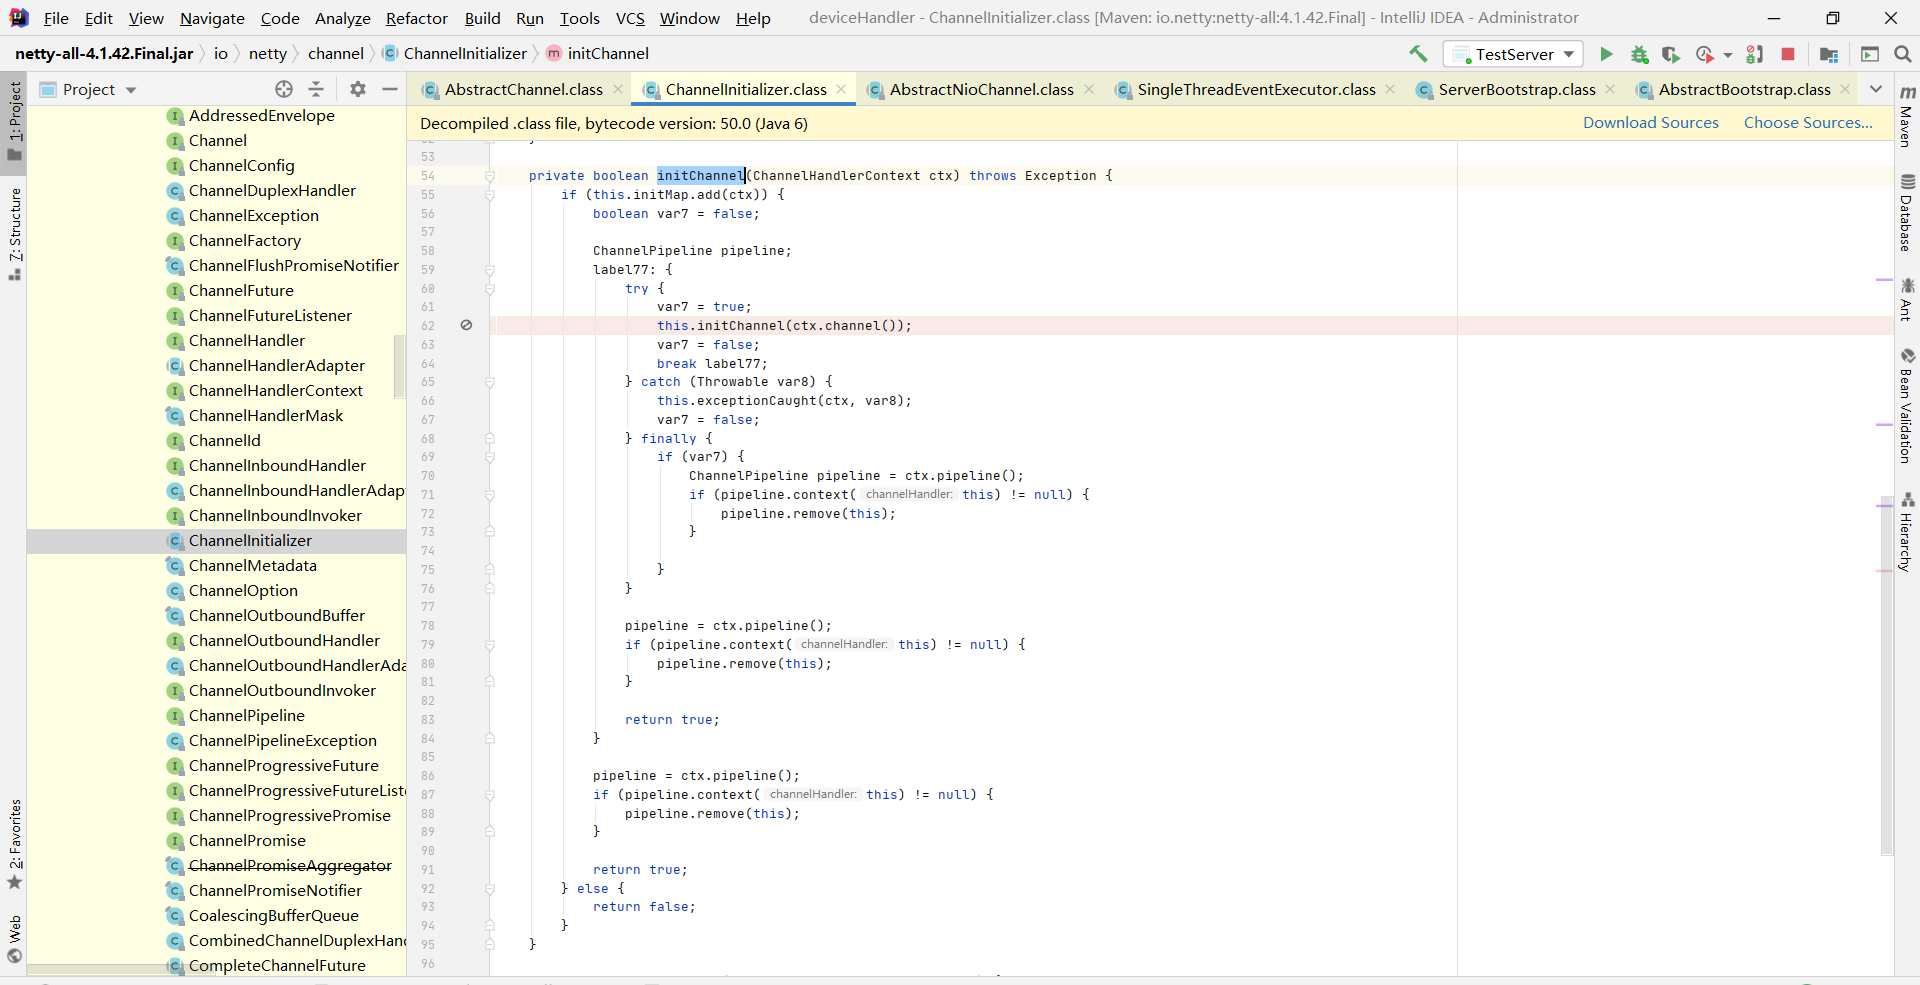
Task: Click the Profiler run icon
Action: pyautogui.click(x=1705, y=54)
